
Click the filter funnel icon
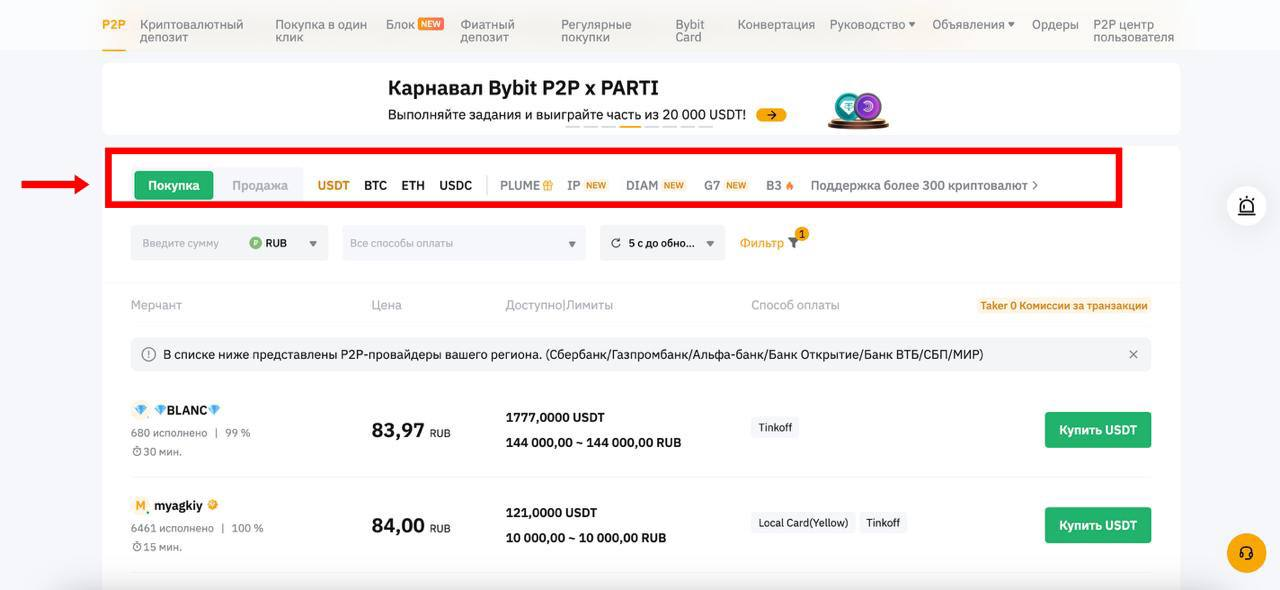(793, 243)
